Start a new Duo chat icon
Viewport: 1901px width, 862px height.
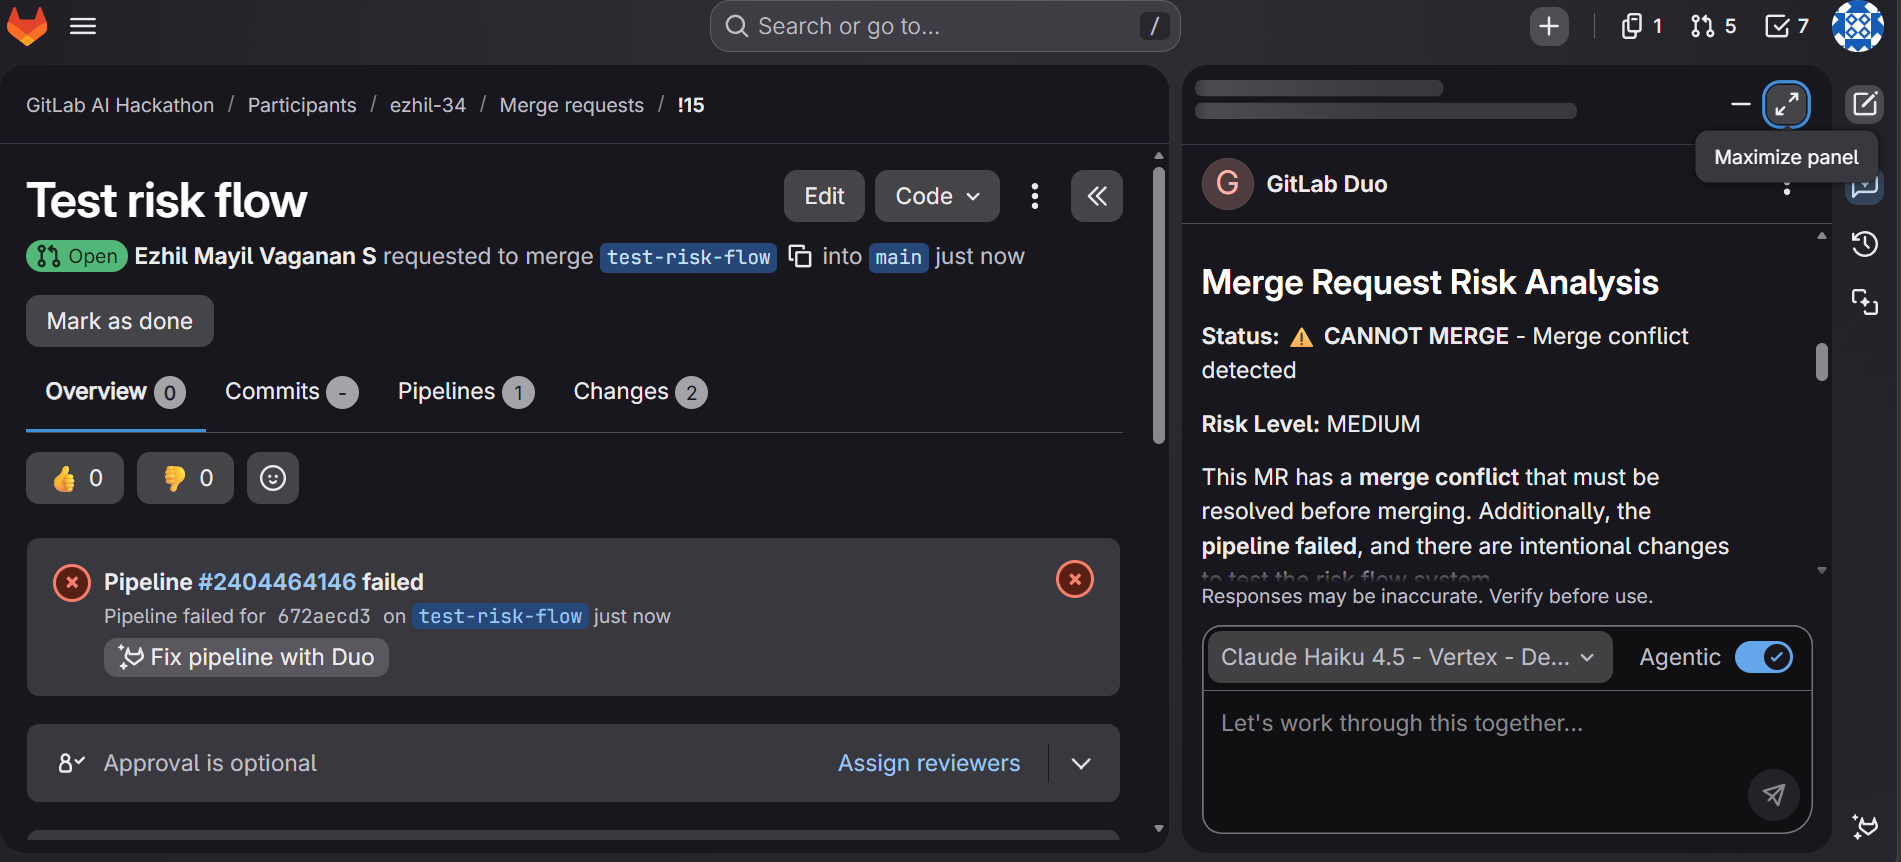(1865, 104)
